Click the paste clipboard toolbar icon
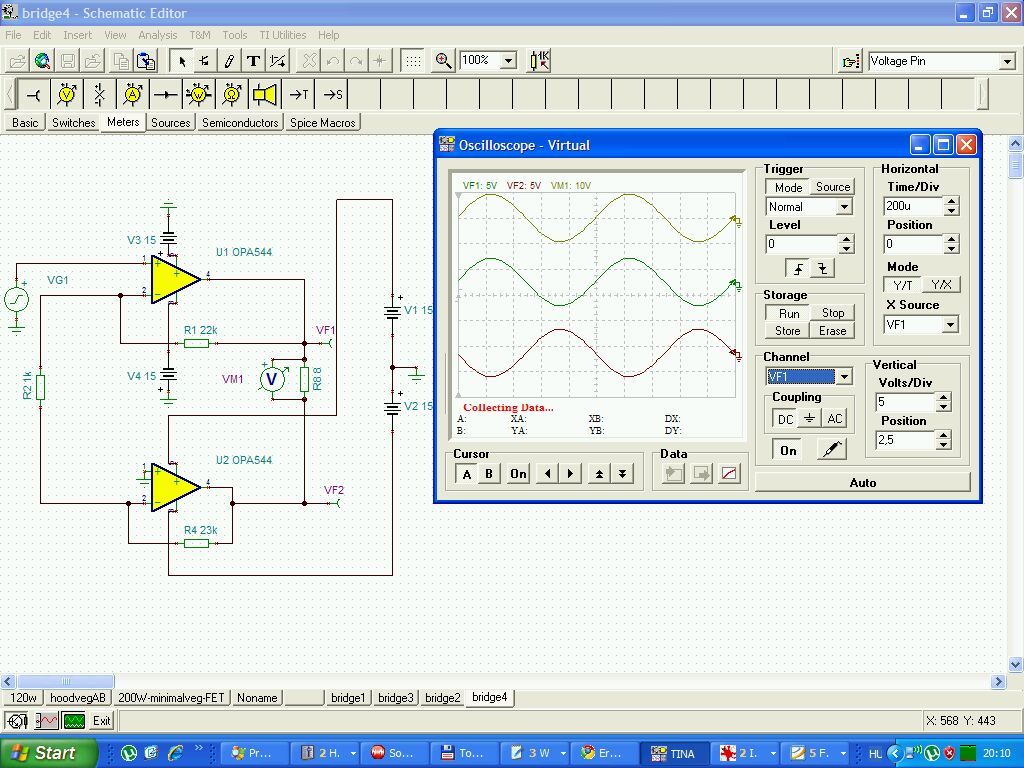 click(146, 61)
